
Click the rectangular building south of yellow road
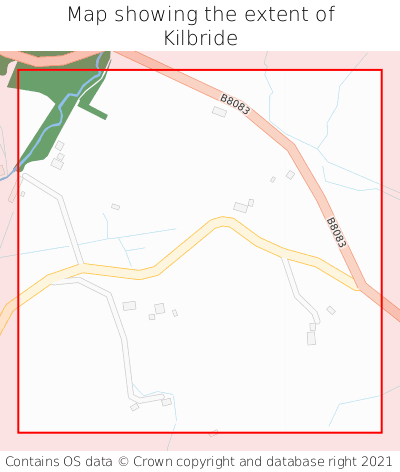(129, 306)
